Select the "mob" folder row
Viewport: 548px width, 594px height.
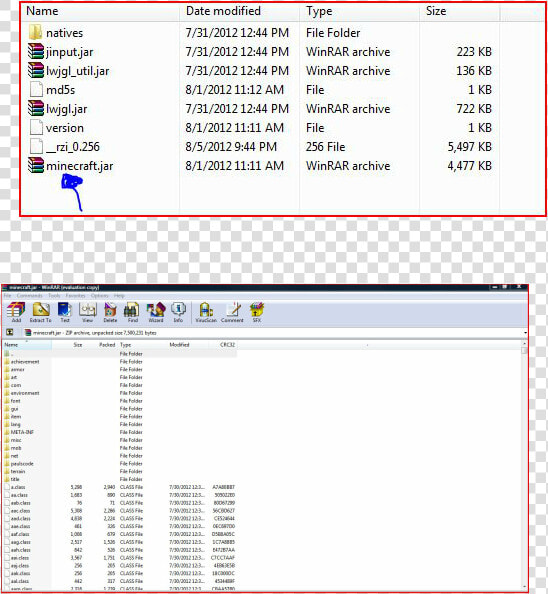[120, 448]
